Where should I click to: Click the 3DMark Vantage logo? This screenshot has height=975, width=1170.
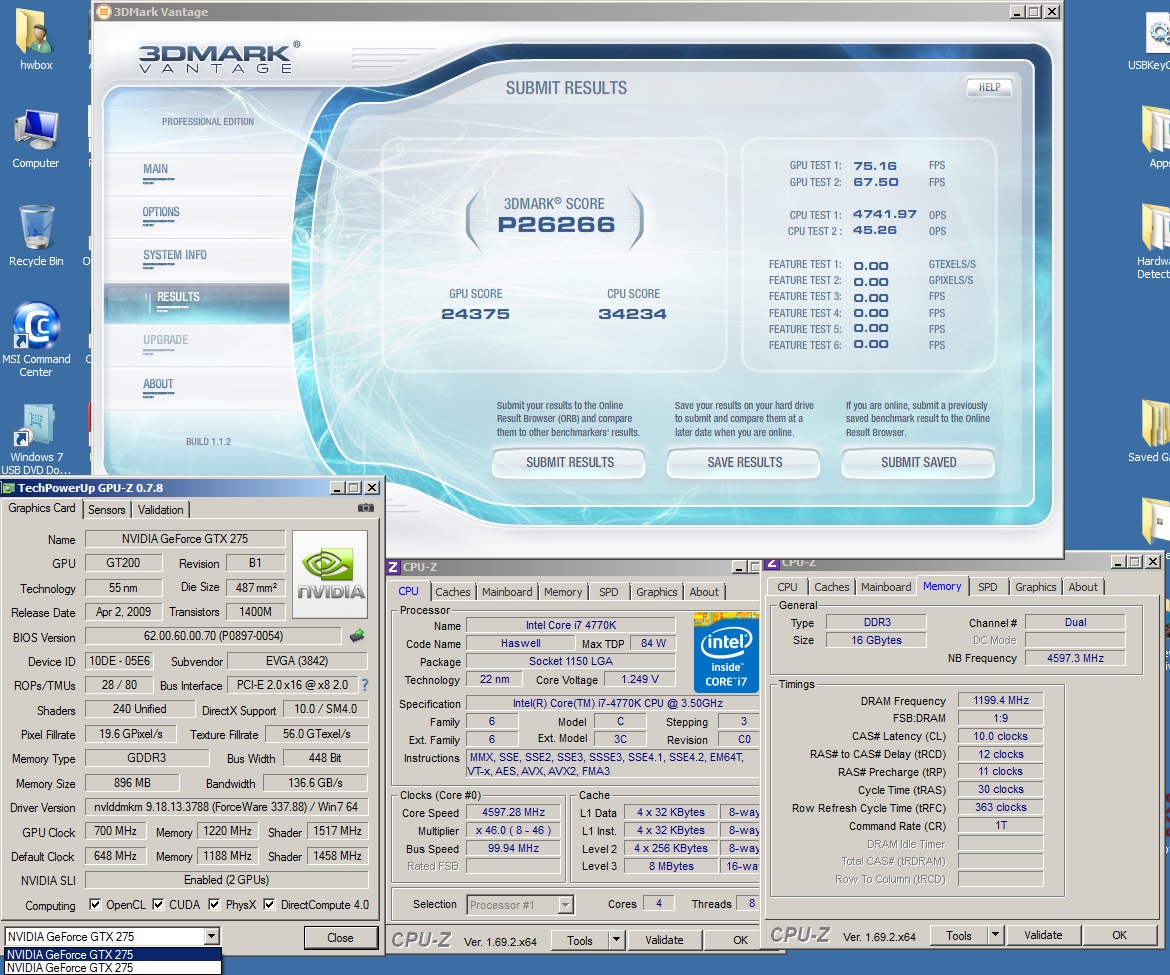pos(219,57)
